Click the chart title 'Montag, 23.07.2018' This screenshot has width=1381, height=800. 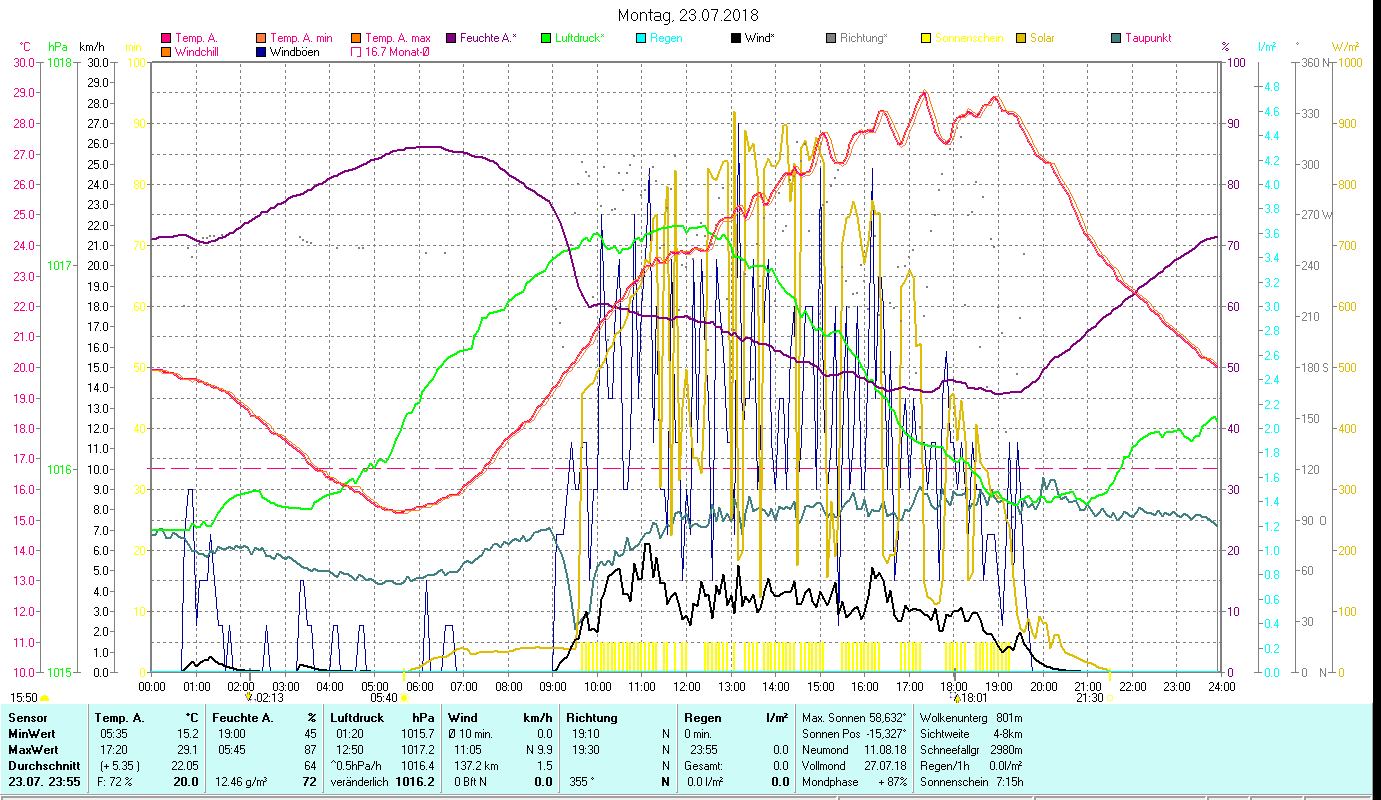click(688, 15)
